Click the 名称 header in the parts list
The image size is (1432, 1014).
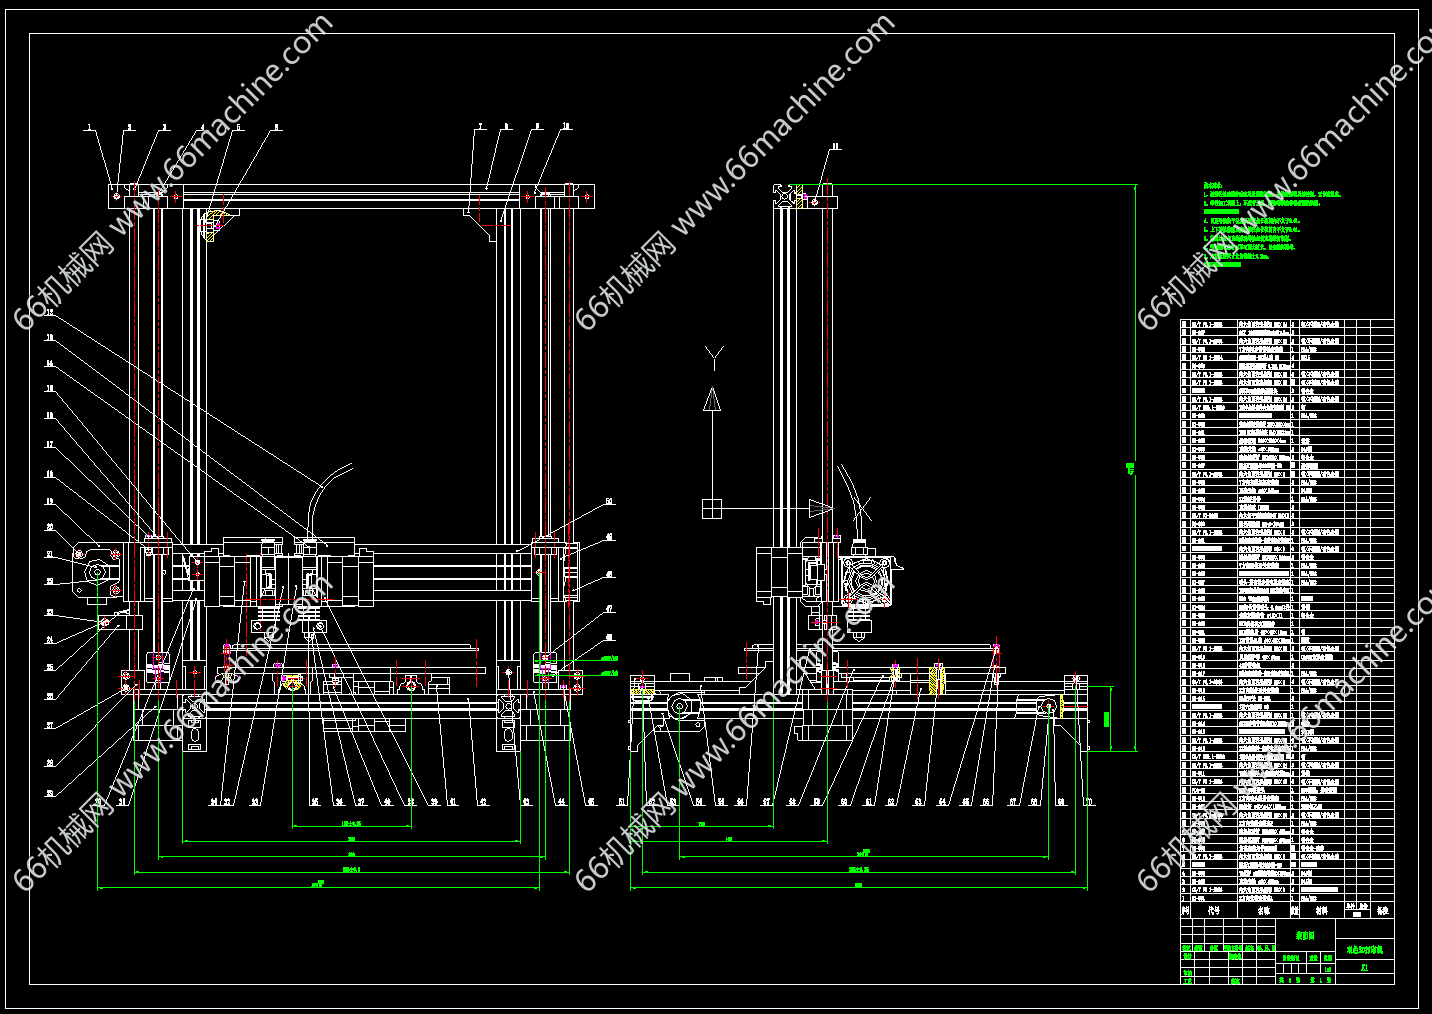click(x=1263, y=911)
